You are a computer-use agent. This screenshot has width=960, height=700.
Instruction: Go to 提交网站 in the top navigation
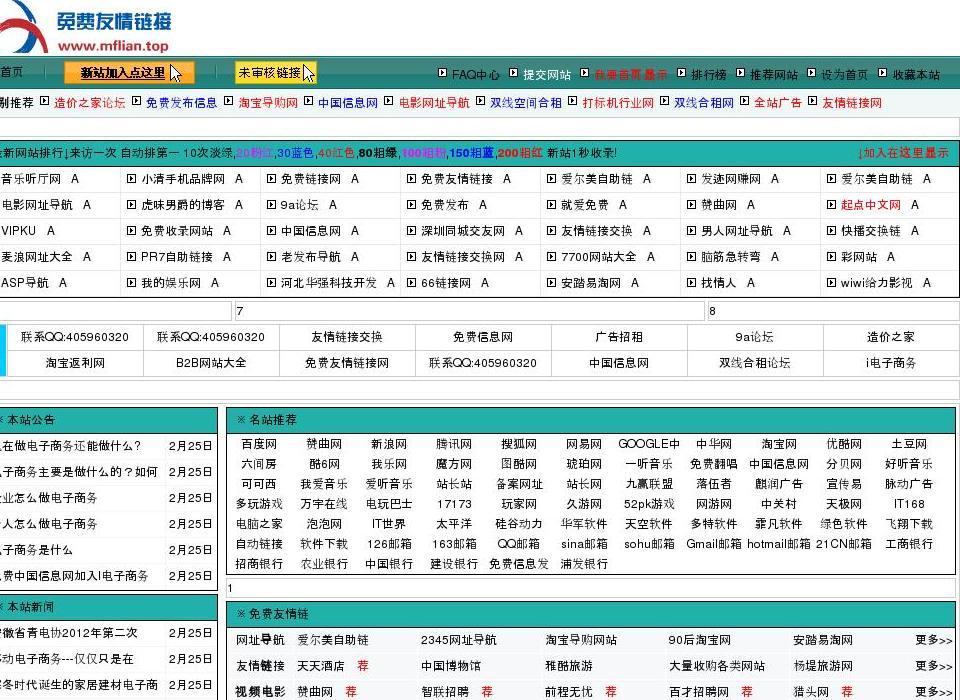pos(547,75)
